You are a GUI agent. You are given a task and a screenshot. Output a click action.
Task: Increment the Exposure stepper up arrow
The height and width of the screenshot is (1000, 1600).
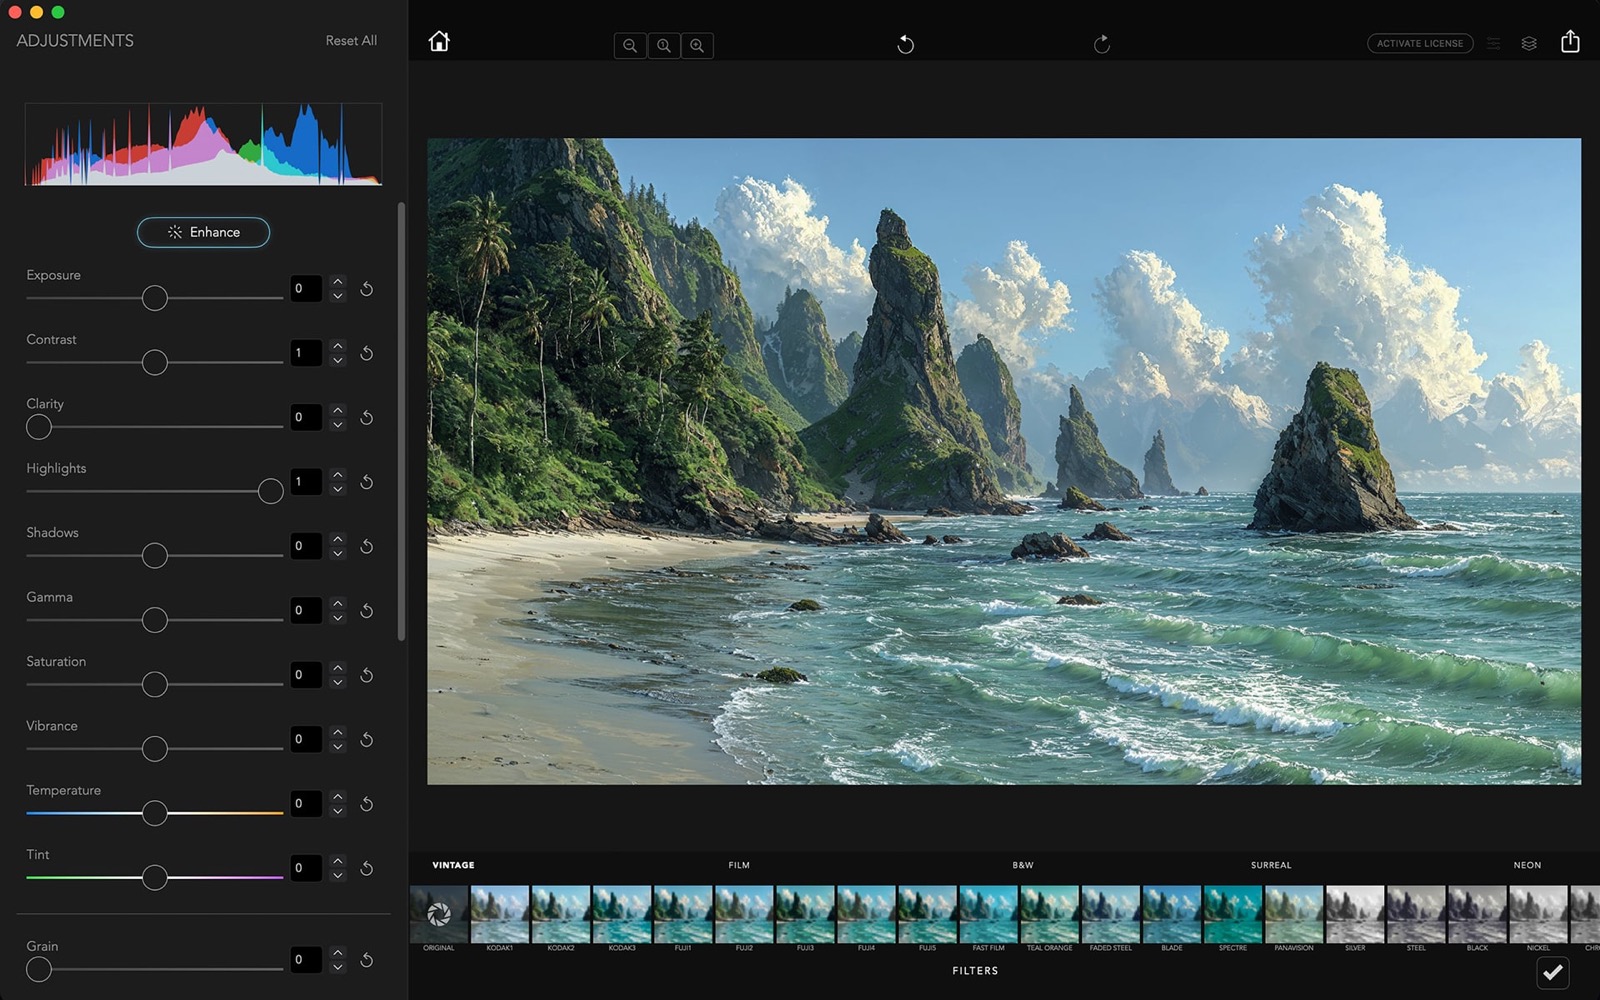[x=338, y=281]
